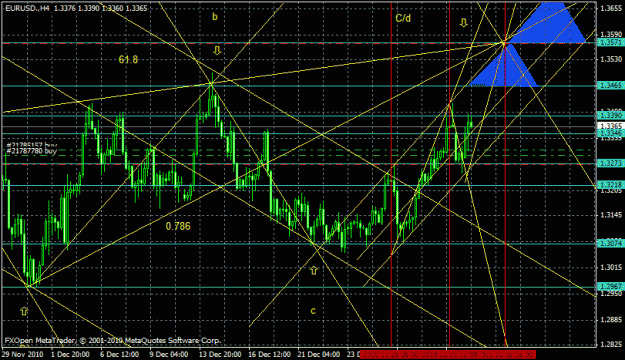Click the '16 Dec 12:00' time label
Image resolution: width=625 pixels, height=360 pixels.
coord(269,354)
